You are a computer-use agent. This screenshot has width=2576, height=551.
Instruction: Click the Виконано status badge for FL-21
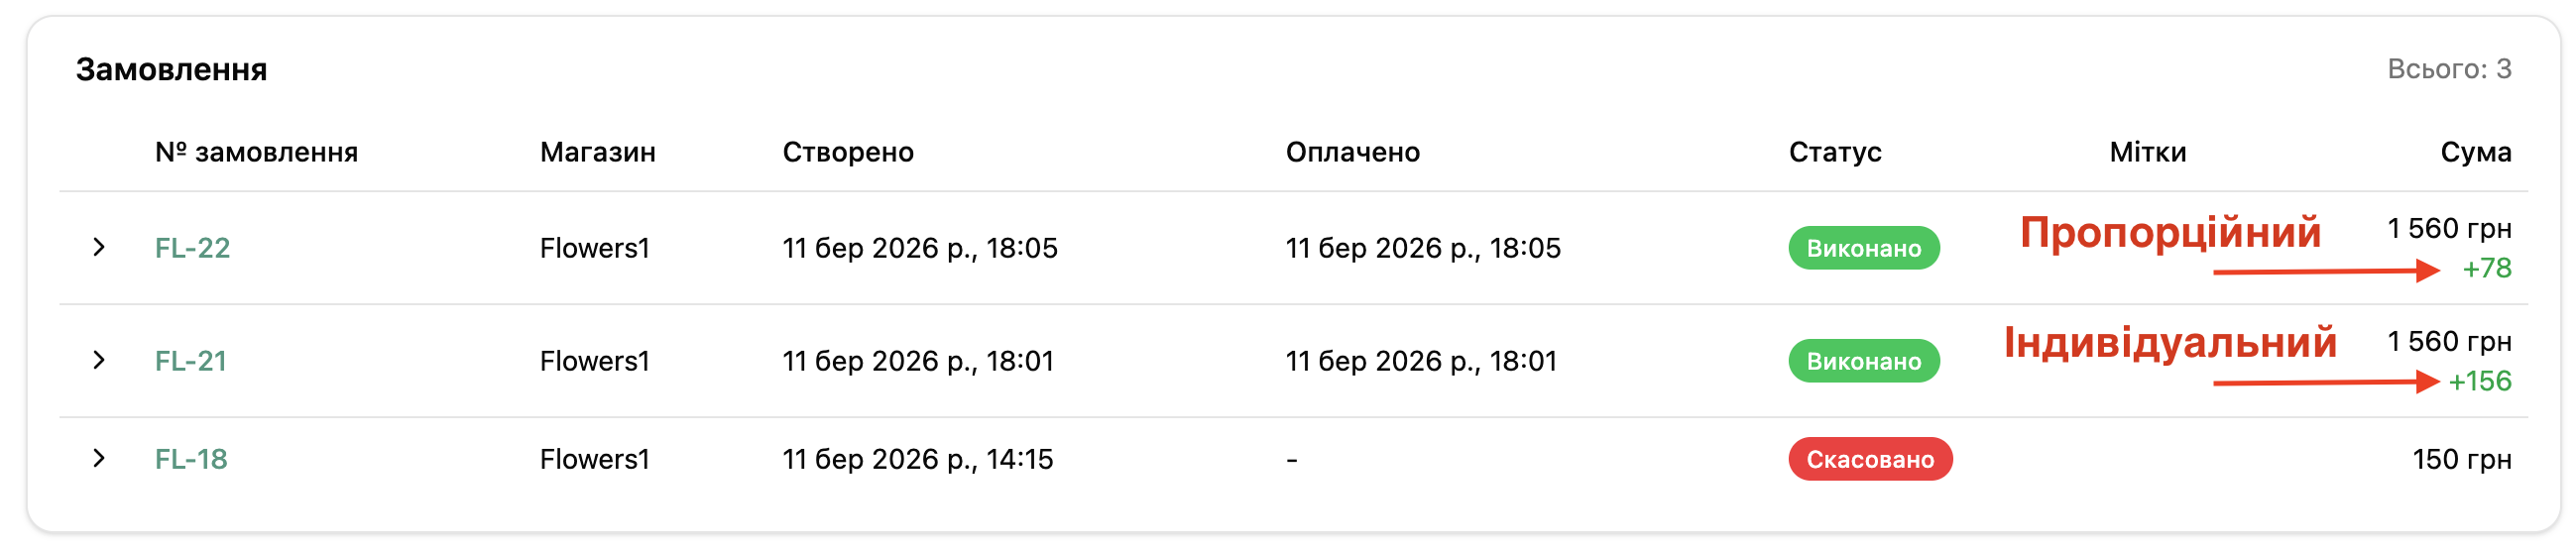tap(1863, 361)
